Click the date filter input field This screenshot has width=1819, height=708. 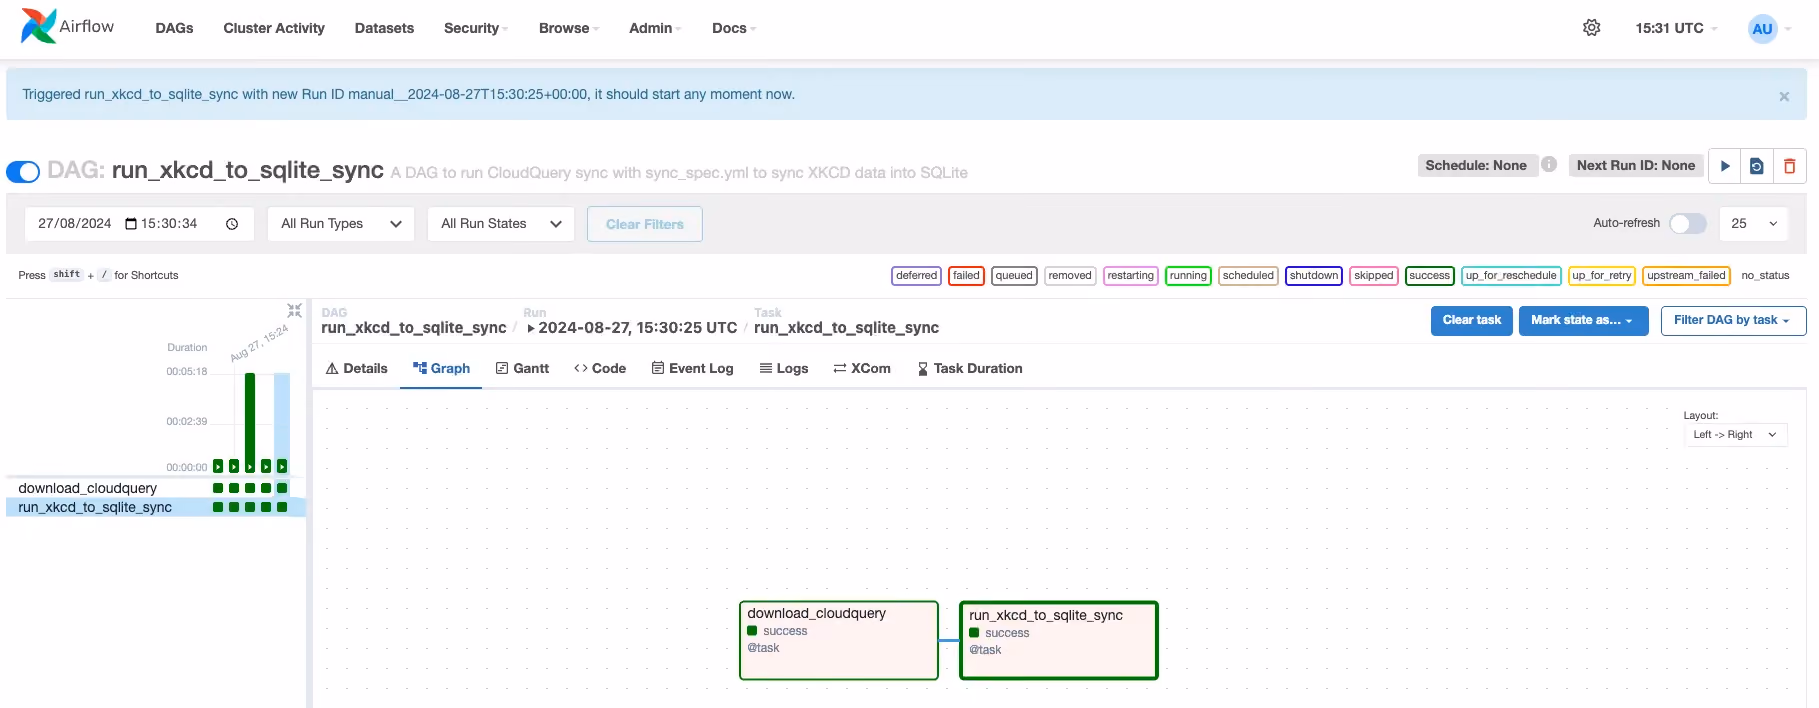point(138,224)
